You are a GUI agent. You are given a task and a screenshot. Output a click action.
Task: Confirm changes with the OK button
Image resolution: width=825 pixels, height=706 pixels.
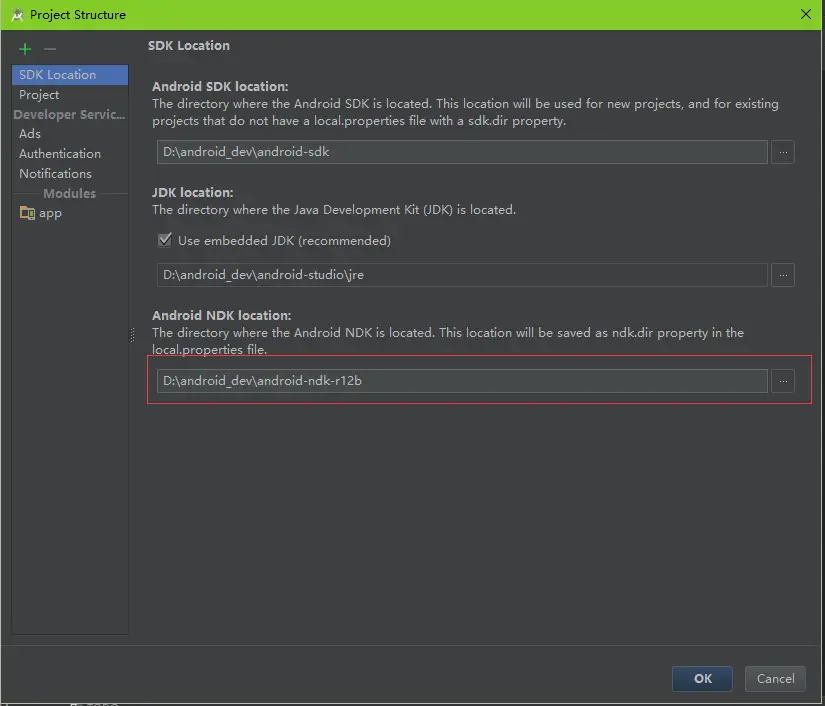point(702,679)
